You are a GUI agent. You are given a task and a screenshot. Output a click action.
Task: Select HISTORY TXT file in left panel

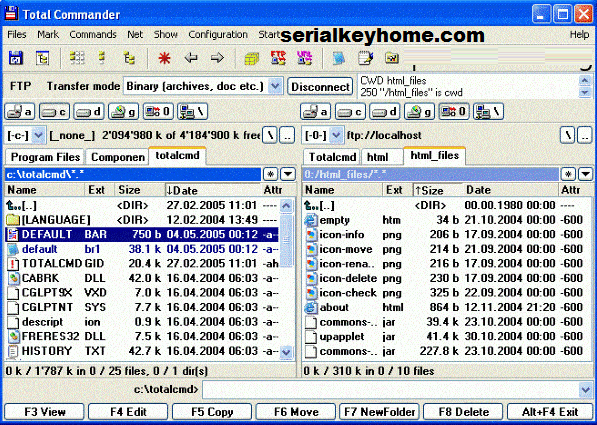click(x=142, y=351)
